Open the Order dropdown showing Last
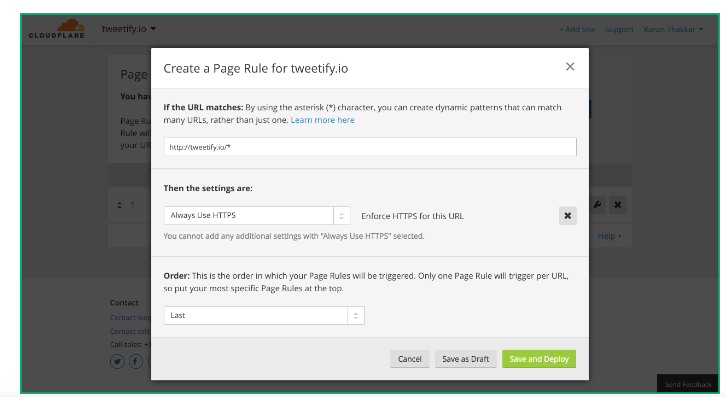 point(264,315)
